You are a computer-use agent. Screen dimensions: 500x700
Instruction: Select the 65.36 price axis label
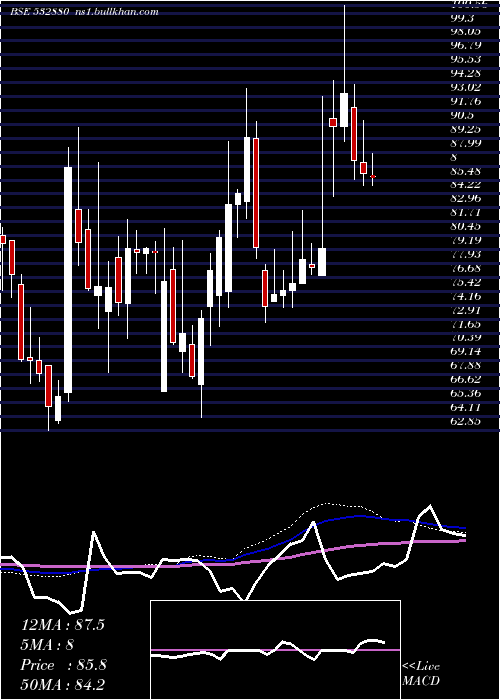coord(466,393)
